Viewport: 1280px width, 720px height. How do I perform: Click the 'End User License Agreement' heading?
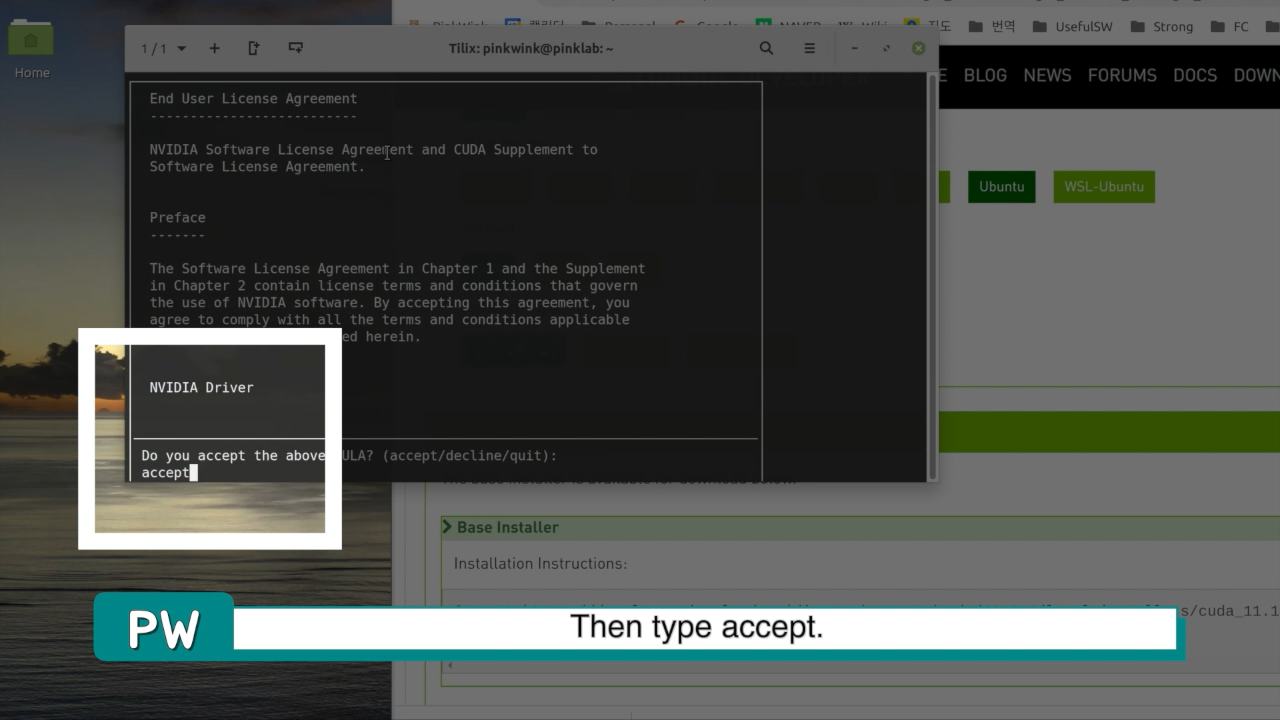(x=253, y=98)
